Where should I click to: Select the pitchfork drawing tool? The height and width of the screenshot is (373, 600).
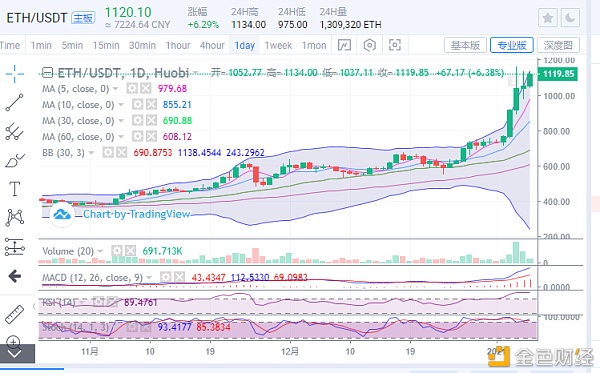point(15,132)
